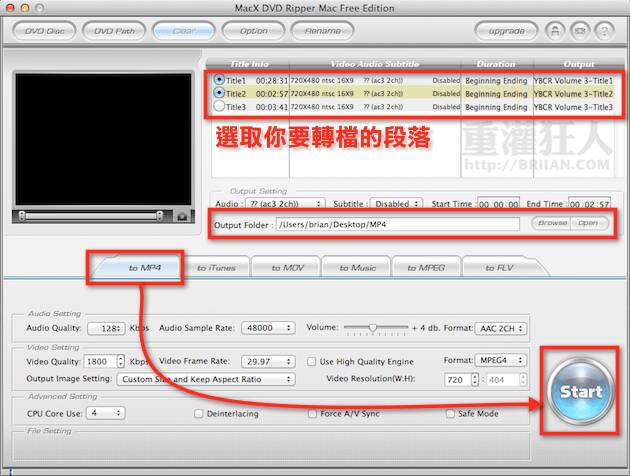Click the Clear button
Image resolution: width=630 pixels, height=476 pixels.
(x=184, y=31)
